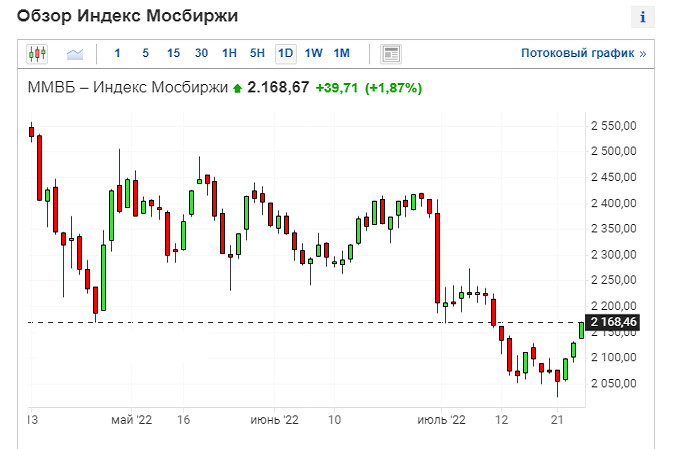
Task: Click the 2 300,00 price axis label
Action: coord(613,254)
